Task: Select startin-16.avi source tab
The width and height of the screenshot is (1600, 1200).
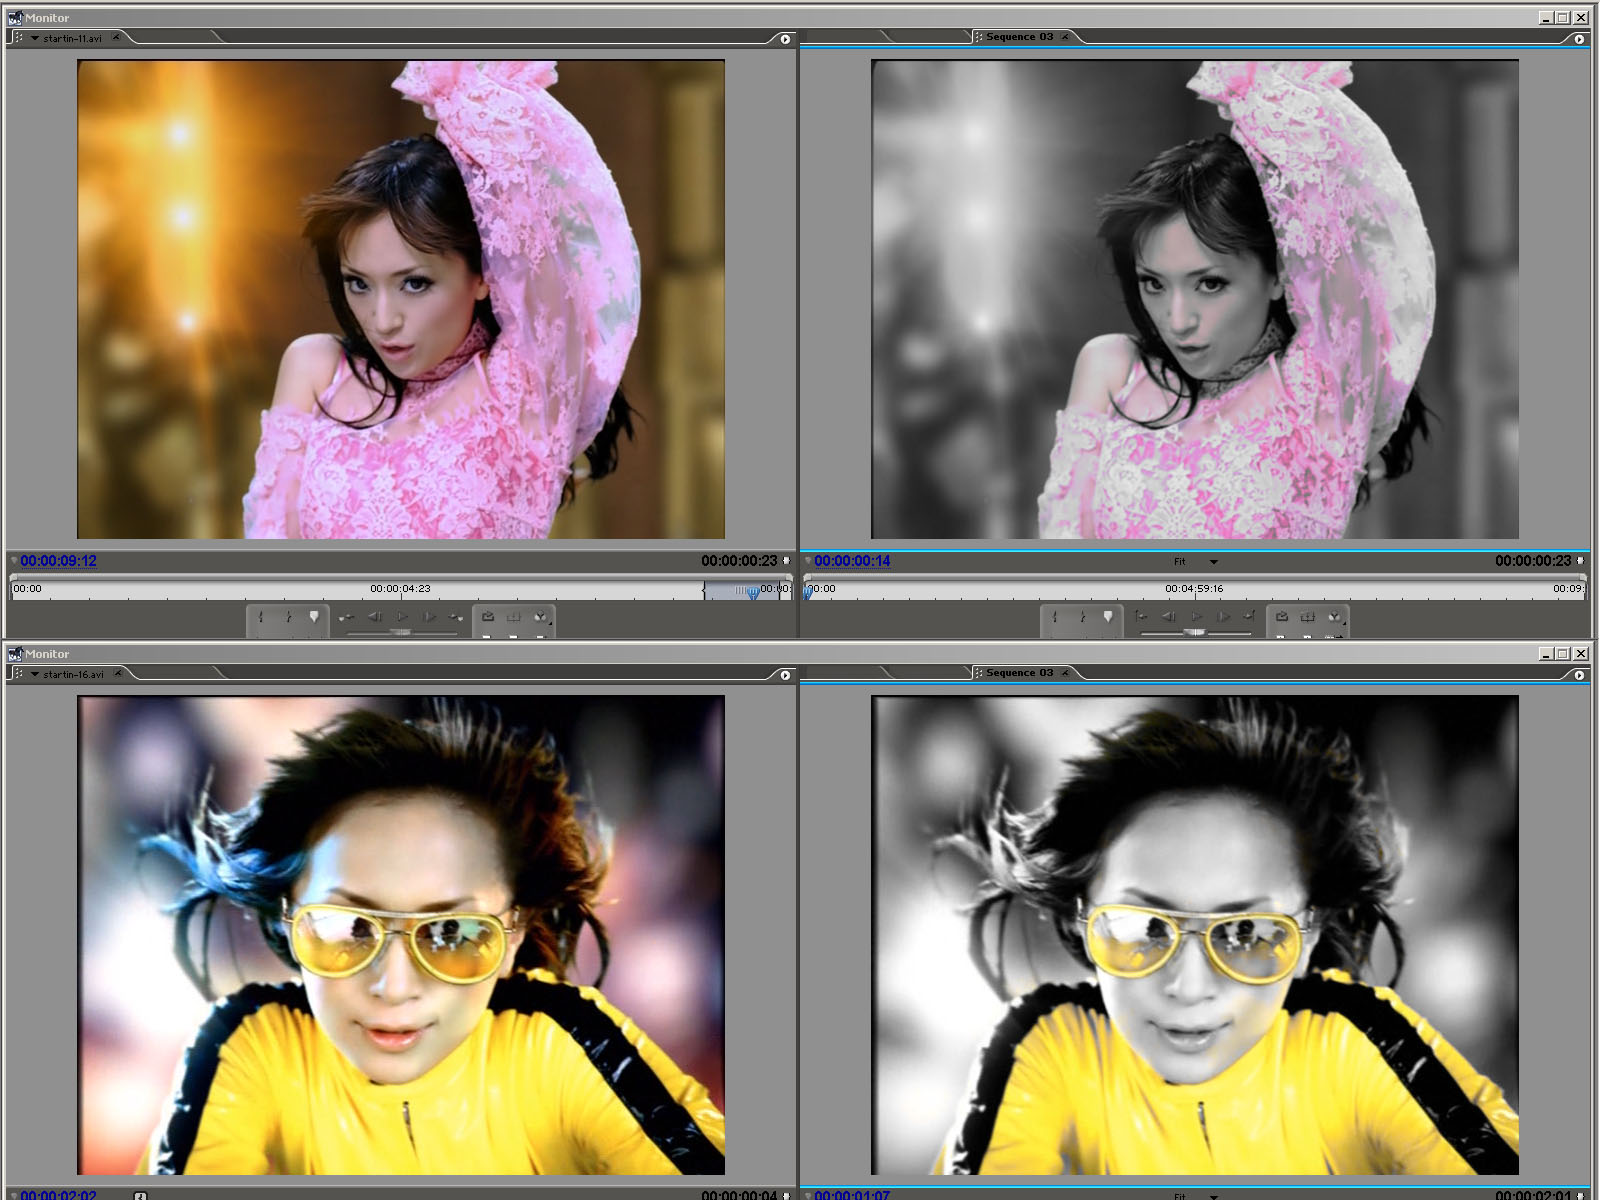Action: click(x=73, y=674)
